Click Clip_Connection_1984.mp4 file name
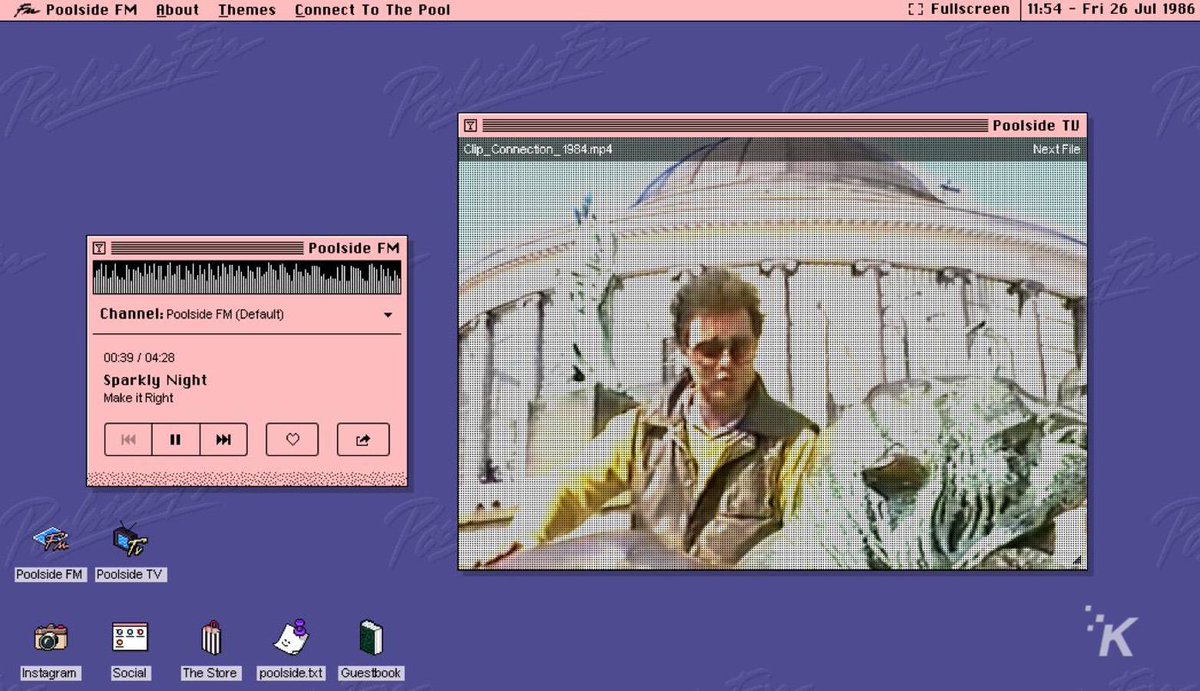Viewport: 1200px width, 691px height. (x=538, y=149)
